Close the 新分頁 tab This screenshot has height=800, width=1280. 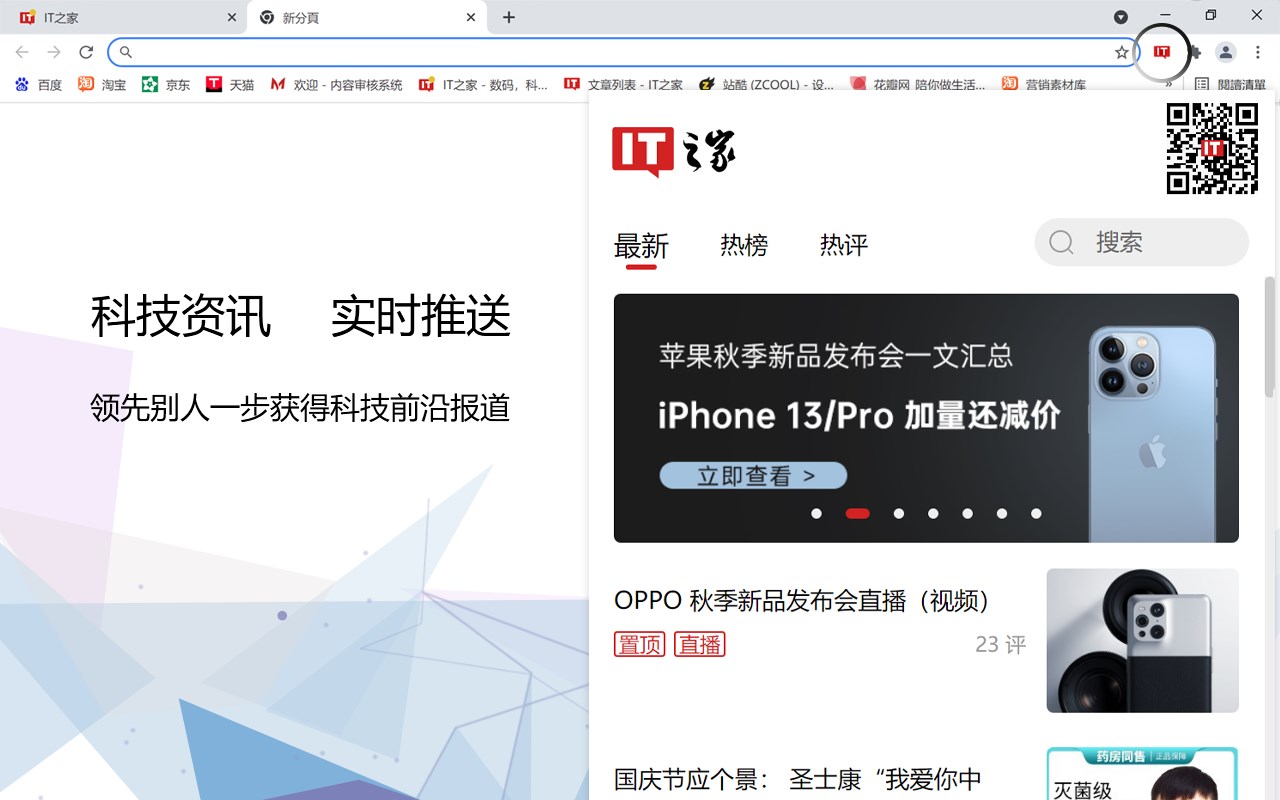471,17
